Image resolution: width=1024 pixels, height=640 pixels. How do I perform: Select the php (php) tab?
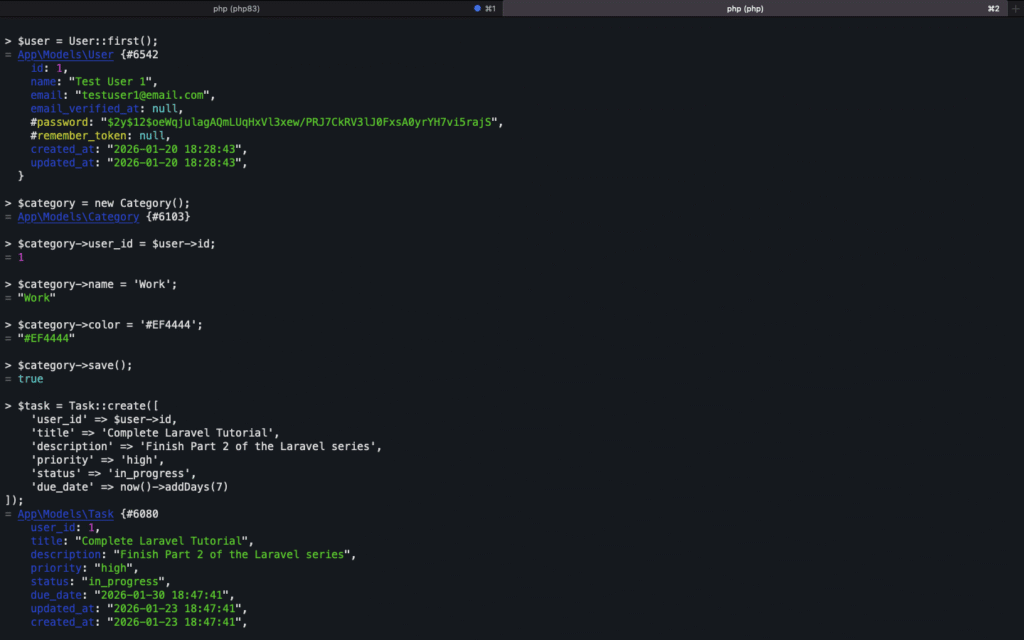[744, 8]
